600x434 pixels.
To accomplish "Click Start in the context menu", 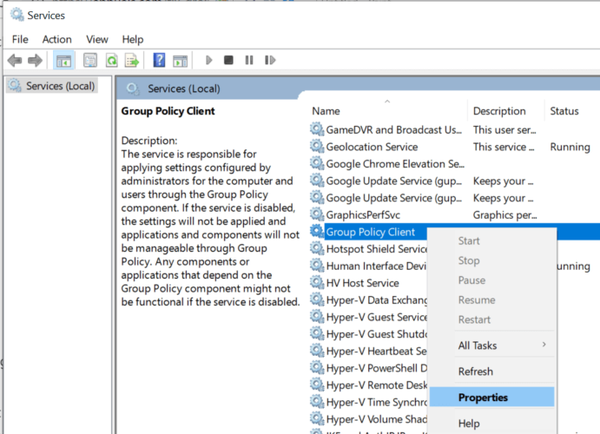I will (x=492, y=241).
